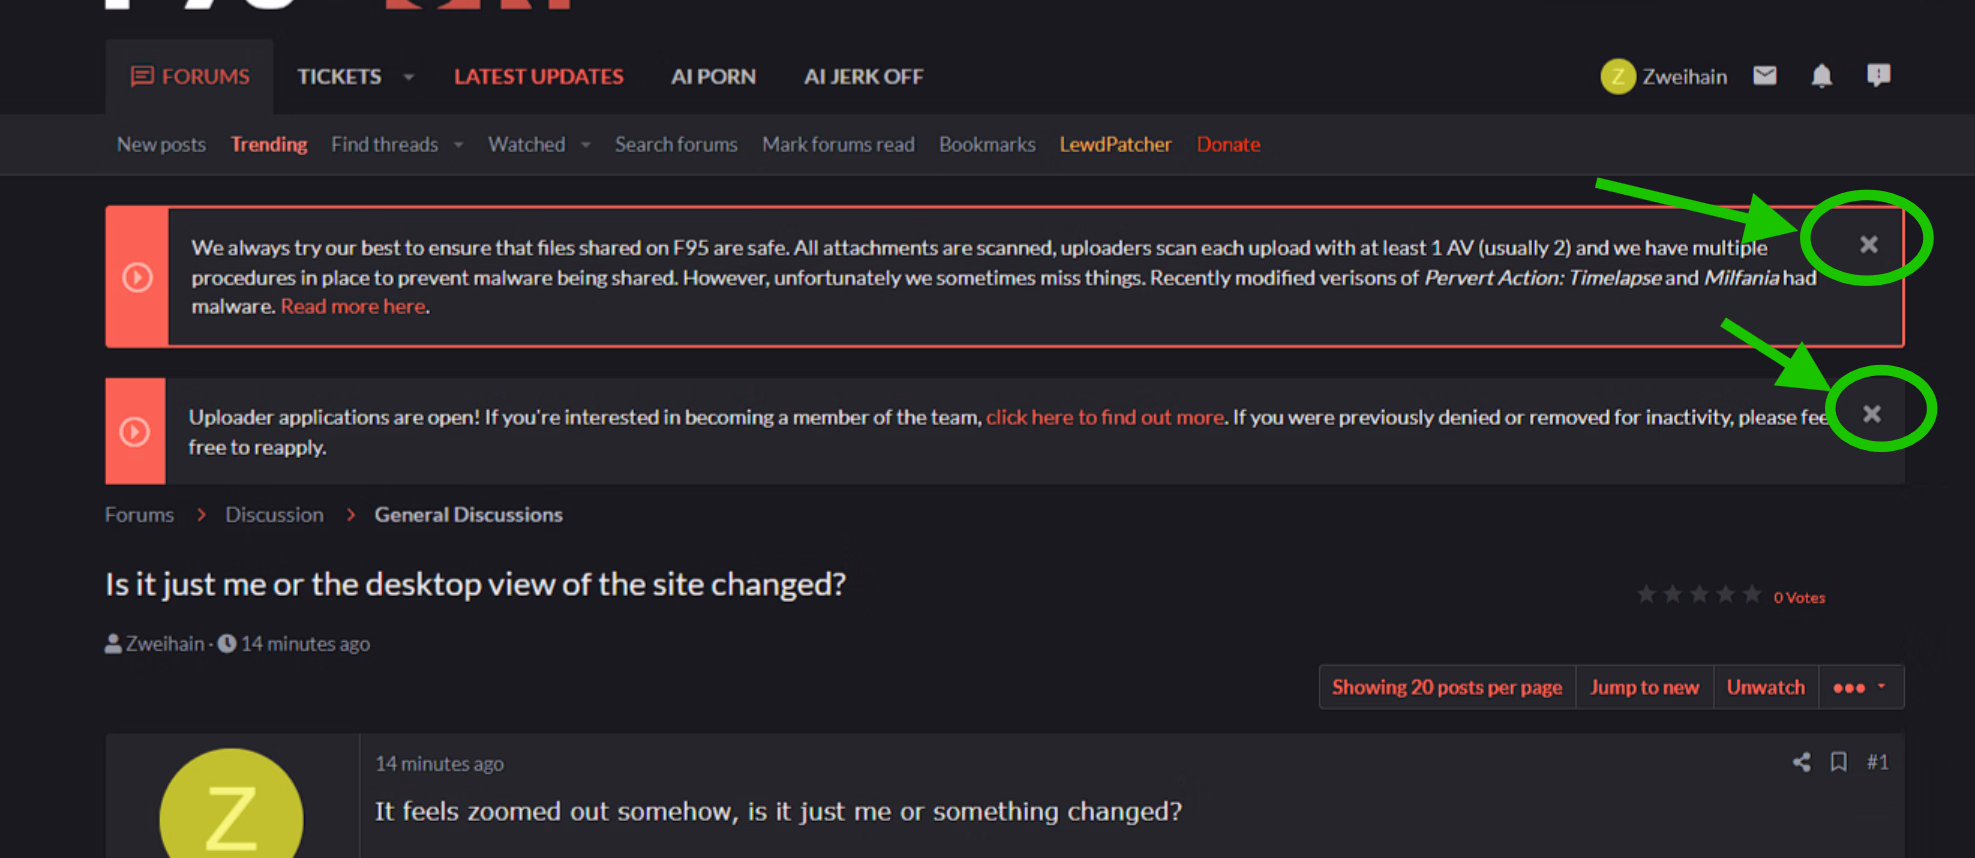Open the Trending sub-navigation item
Viewport: 1975px width, 858px height.
[268, 145]
